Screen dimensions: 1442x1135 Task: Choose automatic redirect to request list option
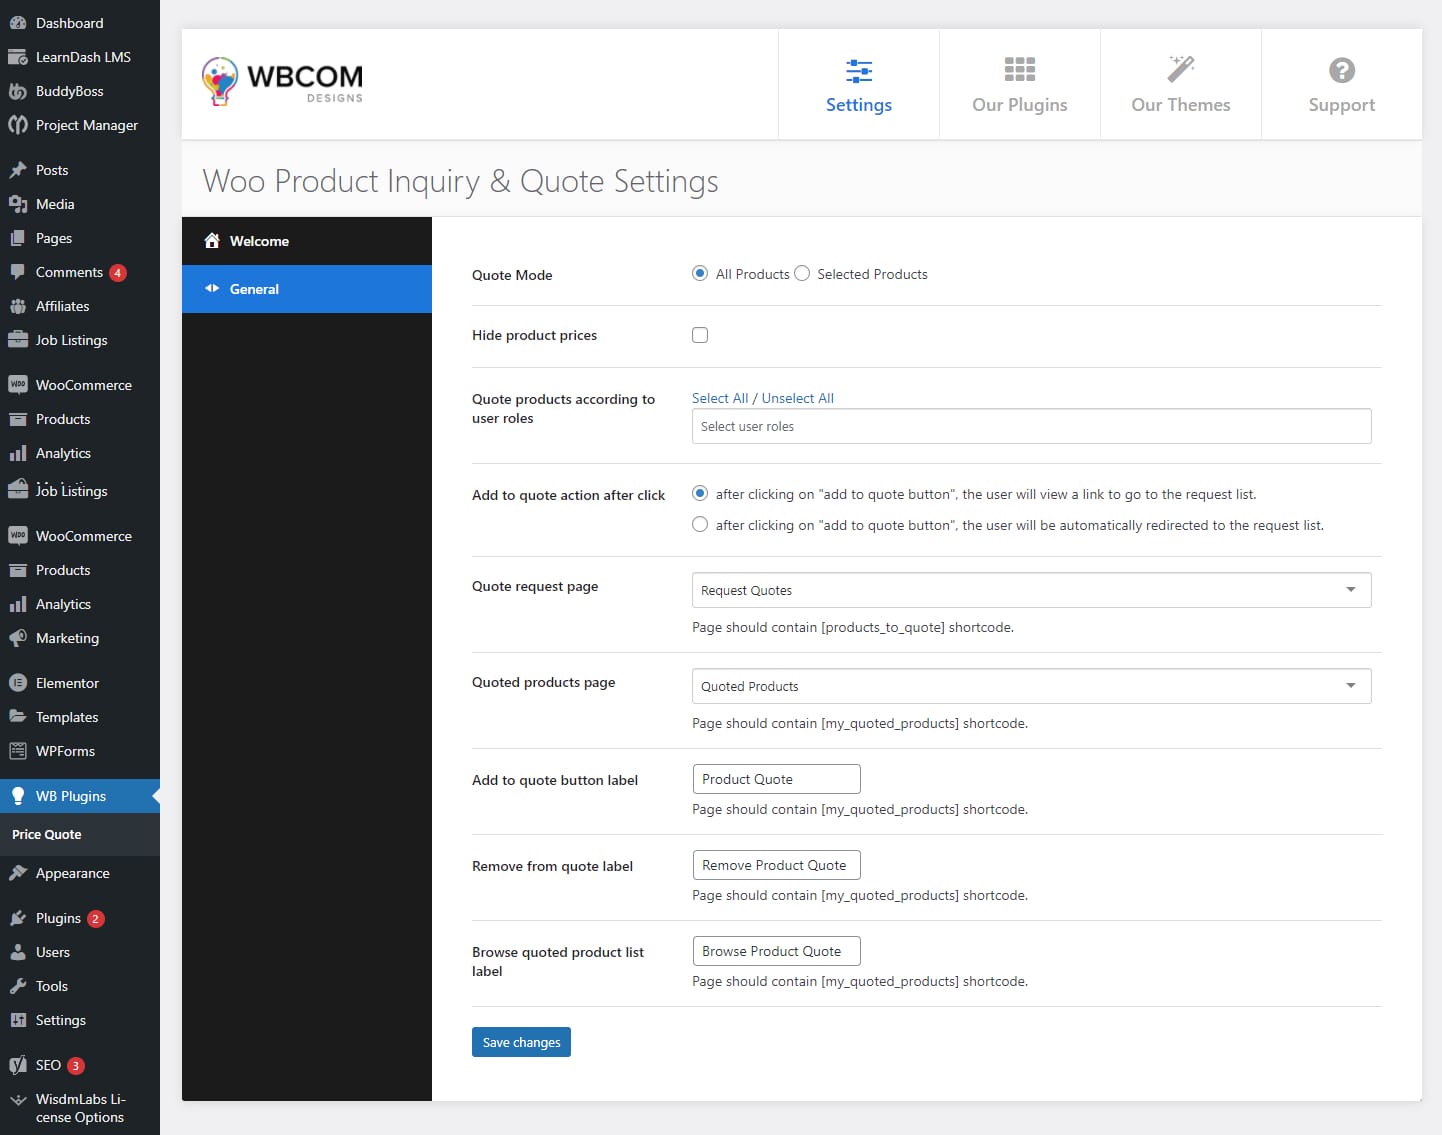pyautogui.click(x=700, y=525)
